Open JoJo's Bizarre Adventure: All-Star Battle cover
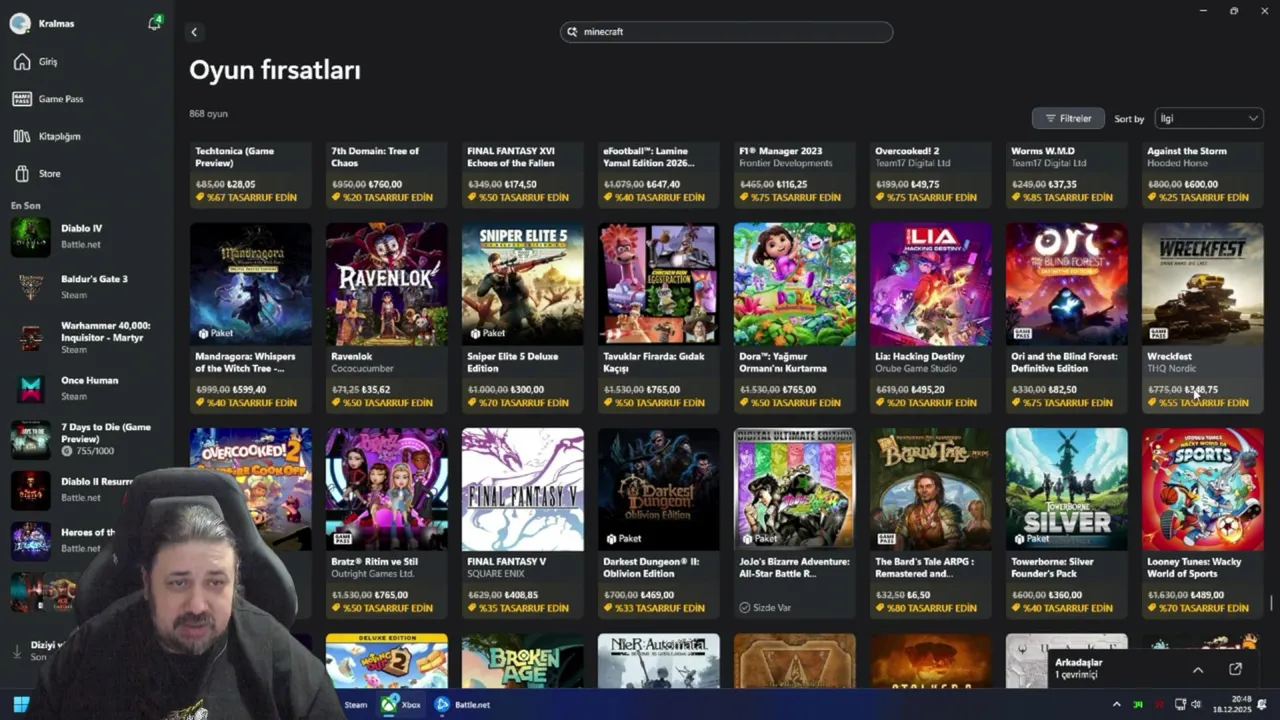This screenshot has width=1280, height=720. pyautogui.click(x=794, y=489)
